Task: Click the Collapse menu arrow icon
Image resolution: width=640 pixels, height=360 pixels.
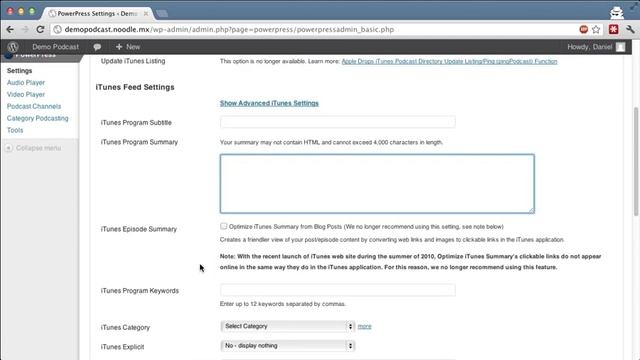Action: 9,148
